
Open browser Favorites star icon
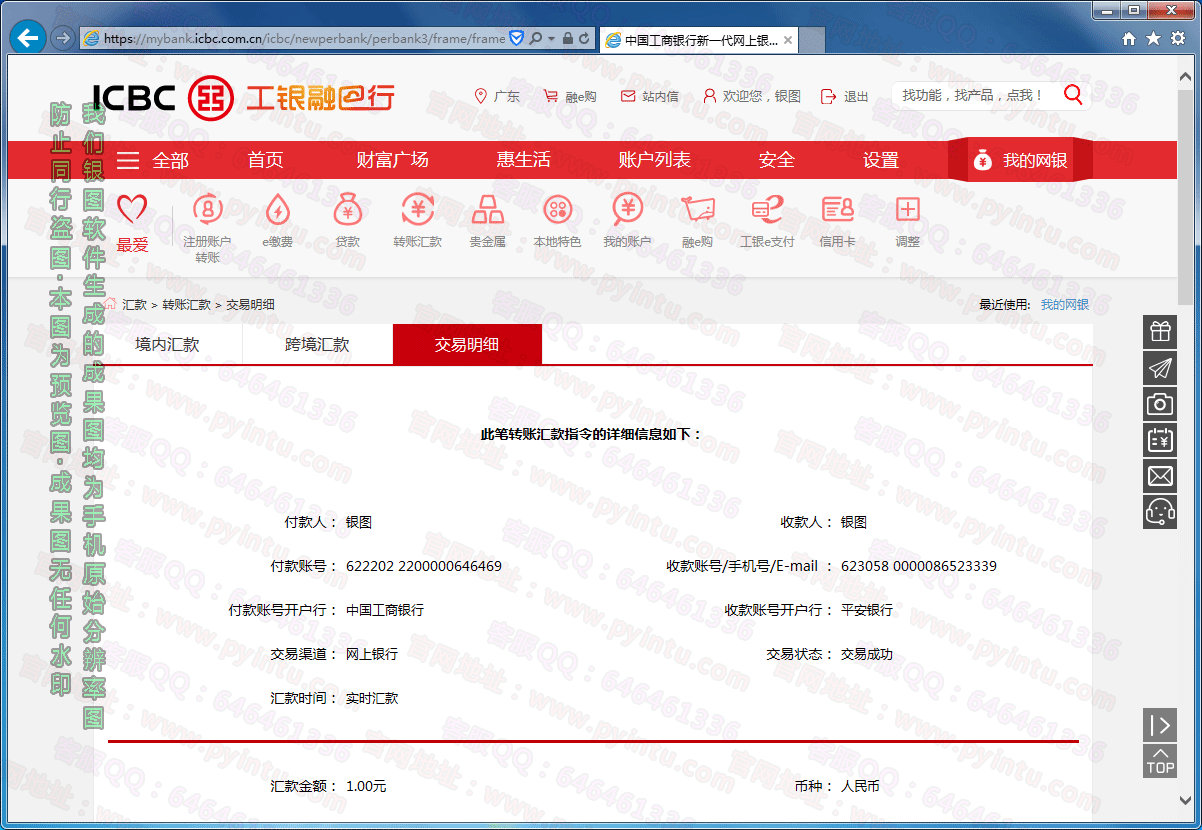[x=1154, y=39]
